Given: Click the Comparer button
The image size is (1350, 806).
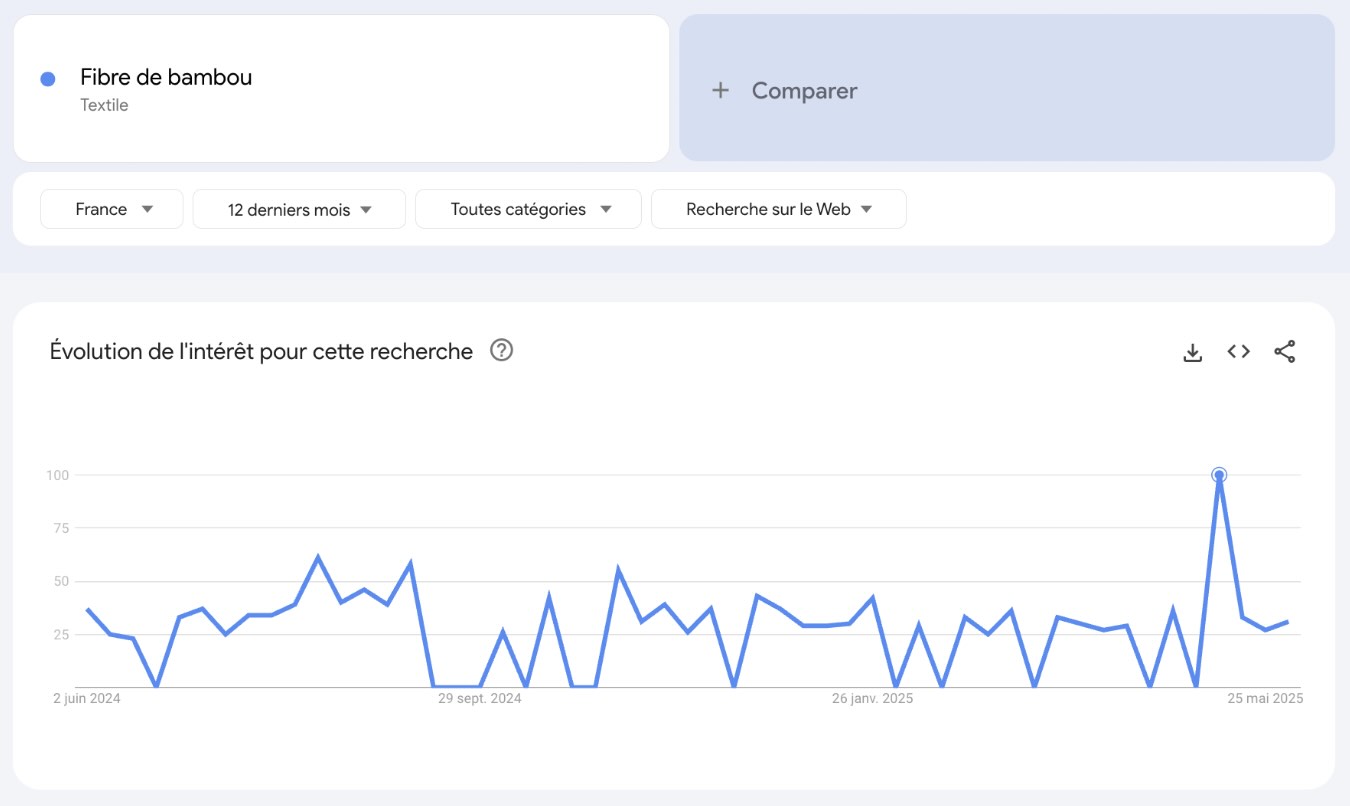Looking at the screenshot, I should click(1007, 88).
